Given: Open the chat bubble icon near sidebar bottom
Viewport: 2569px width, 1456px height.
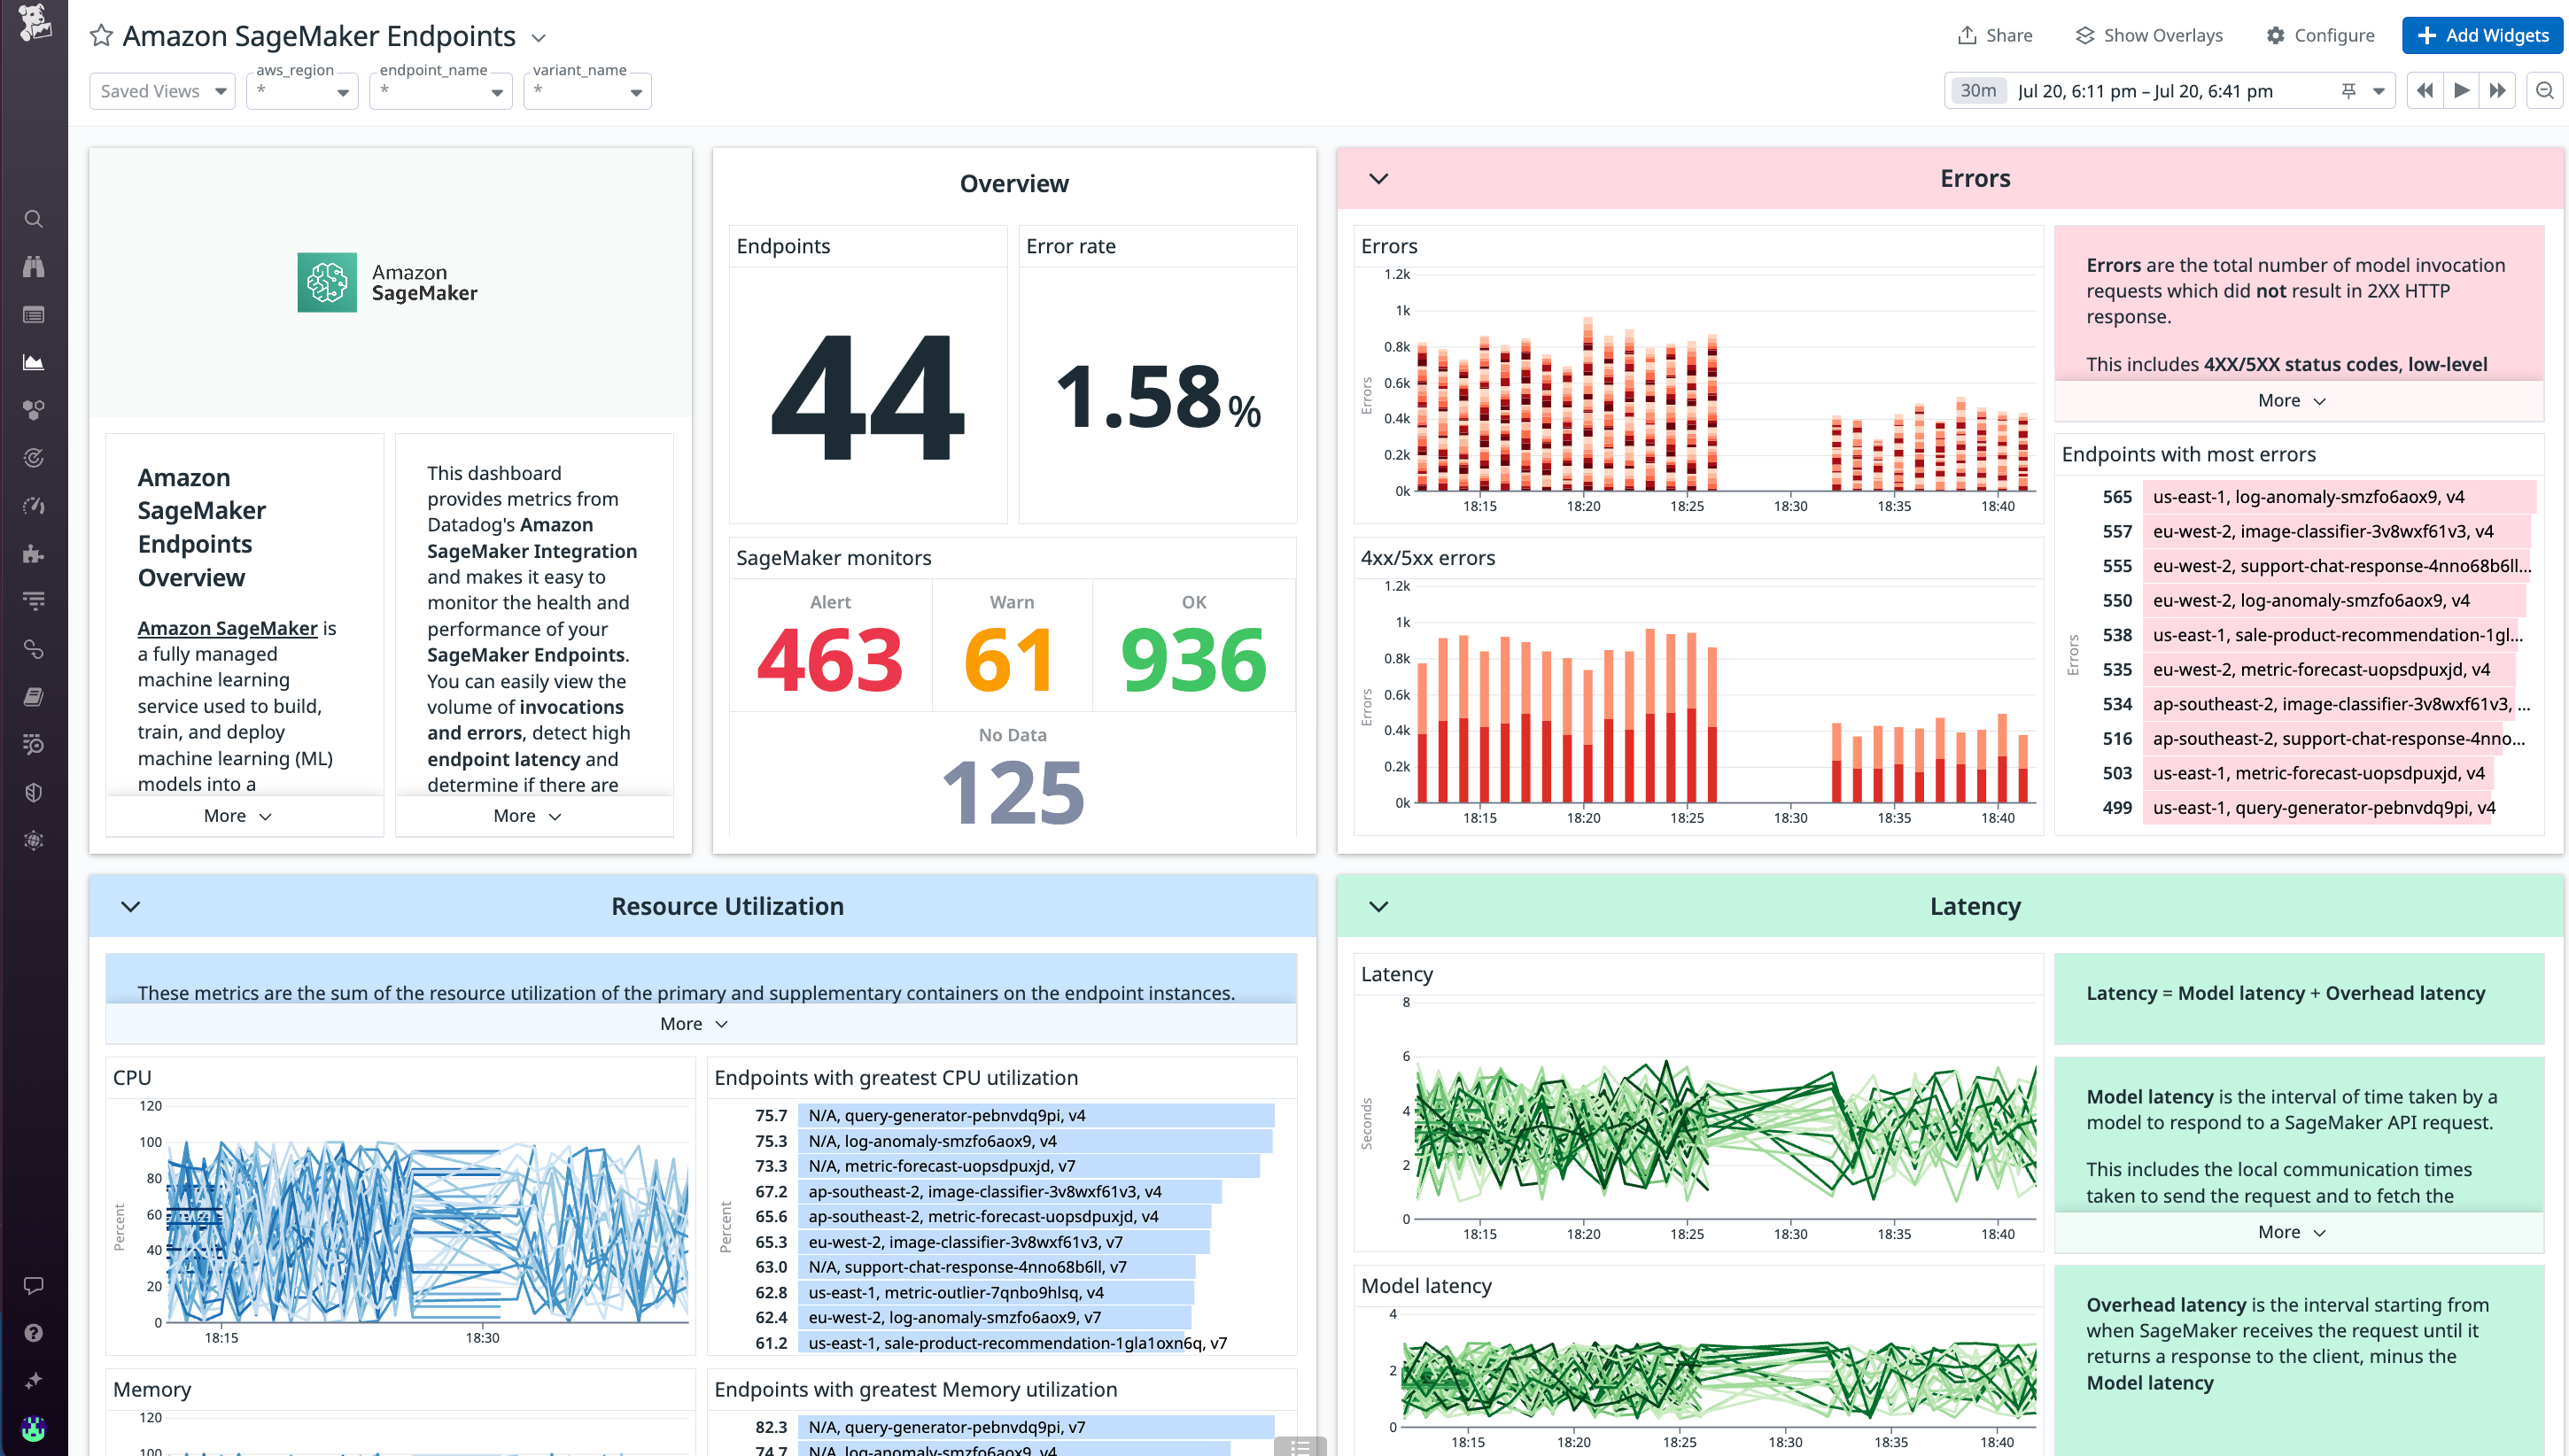Looking at the screenshot, I should click(34, 1285).
